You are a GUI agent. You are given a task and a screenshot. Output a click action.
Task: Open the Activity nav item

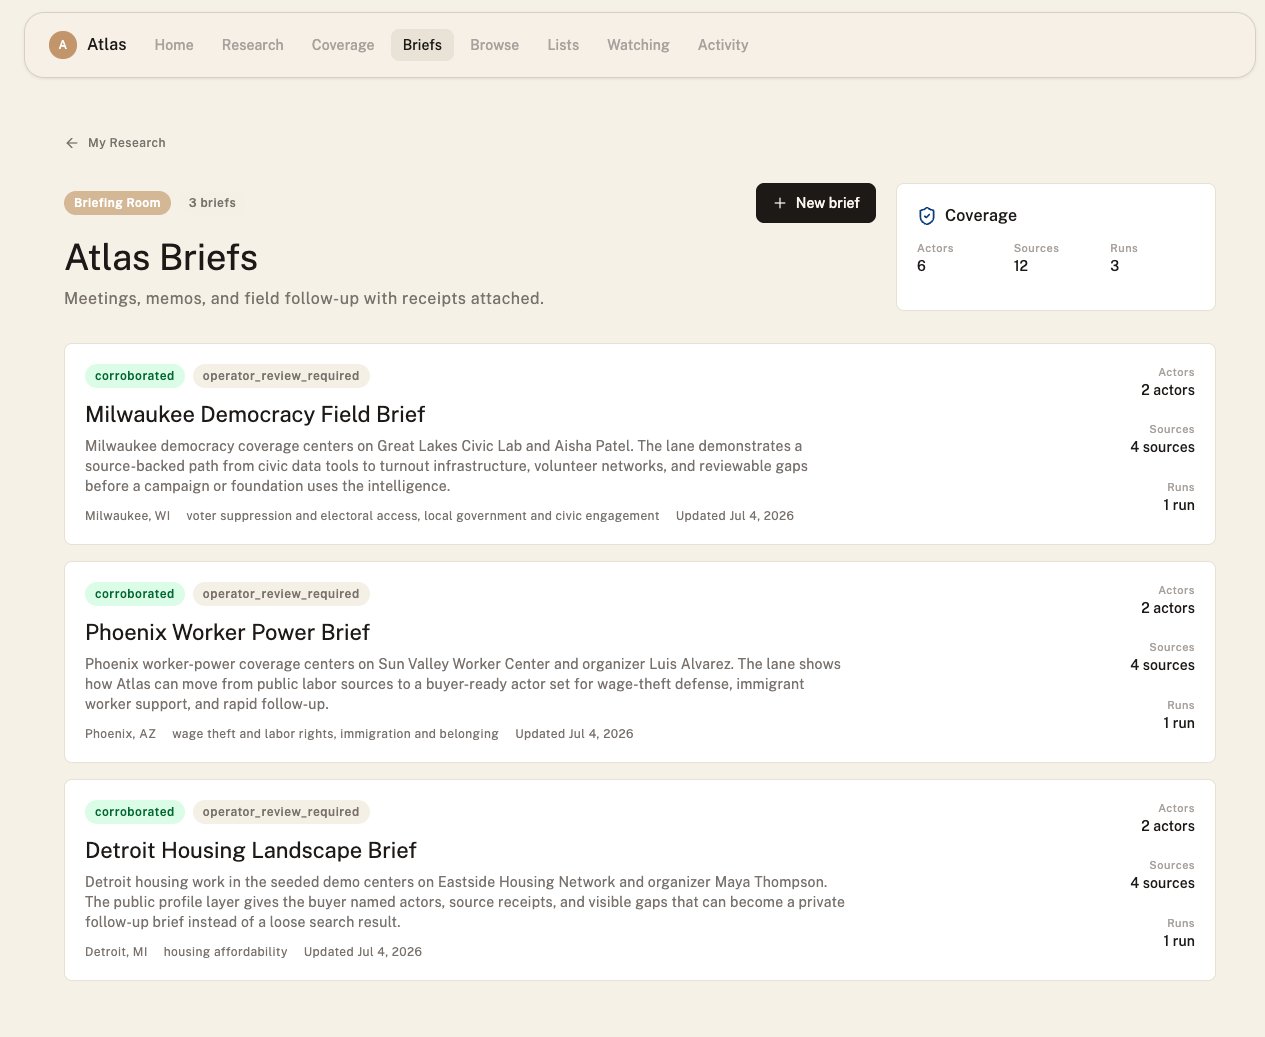723,45
